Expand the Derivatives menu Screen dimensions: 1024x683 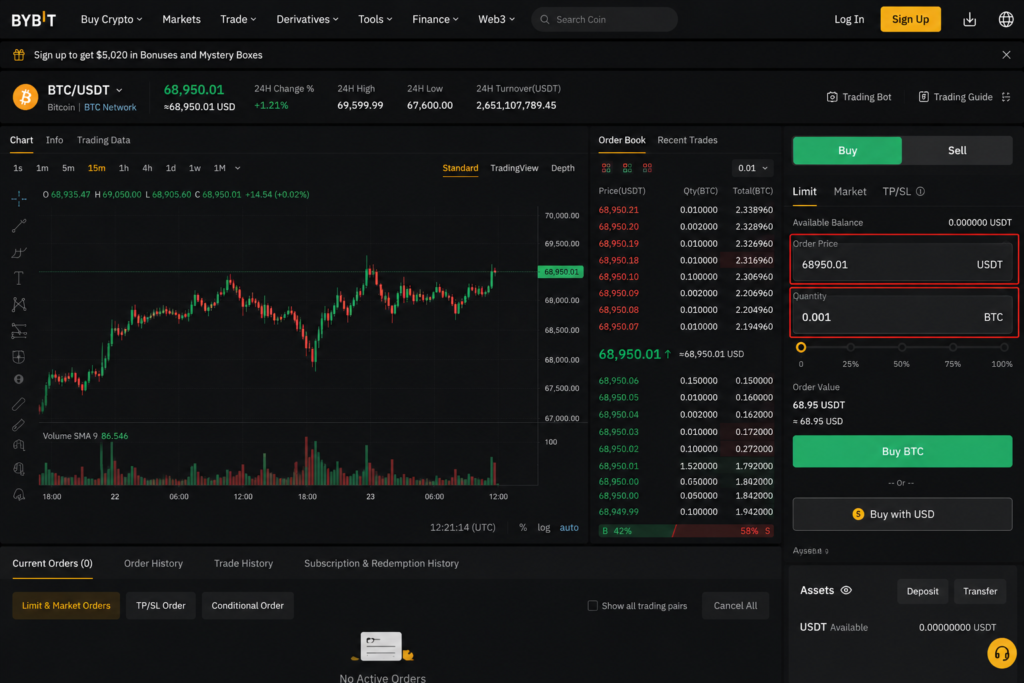[308, 20]
